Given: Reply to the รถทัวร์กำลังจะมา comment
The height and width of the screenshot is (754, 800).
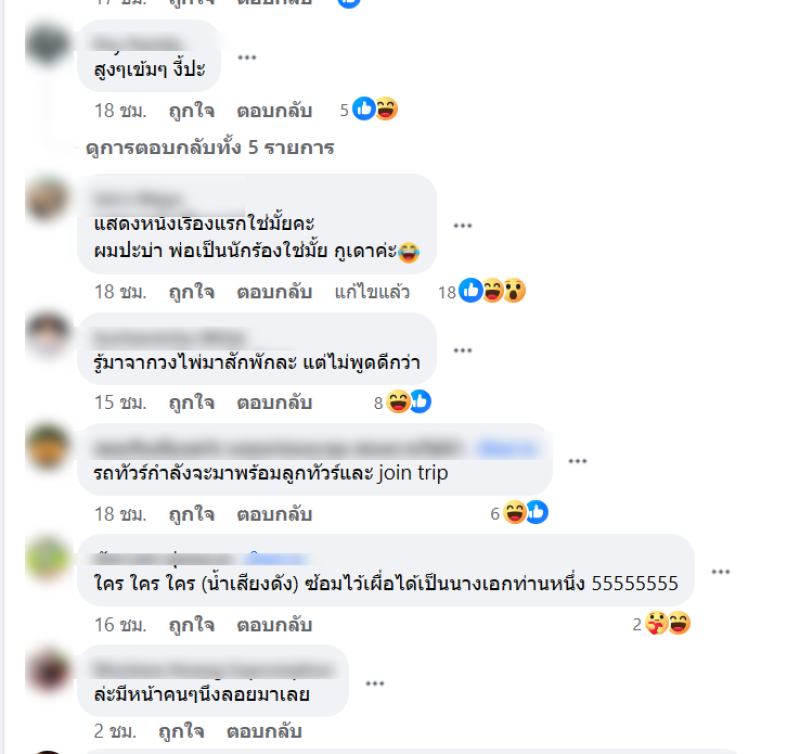Looking at the screenshot, I should (x=274, y=514).
